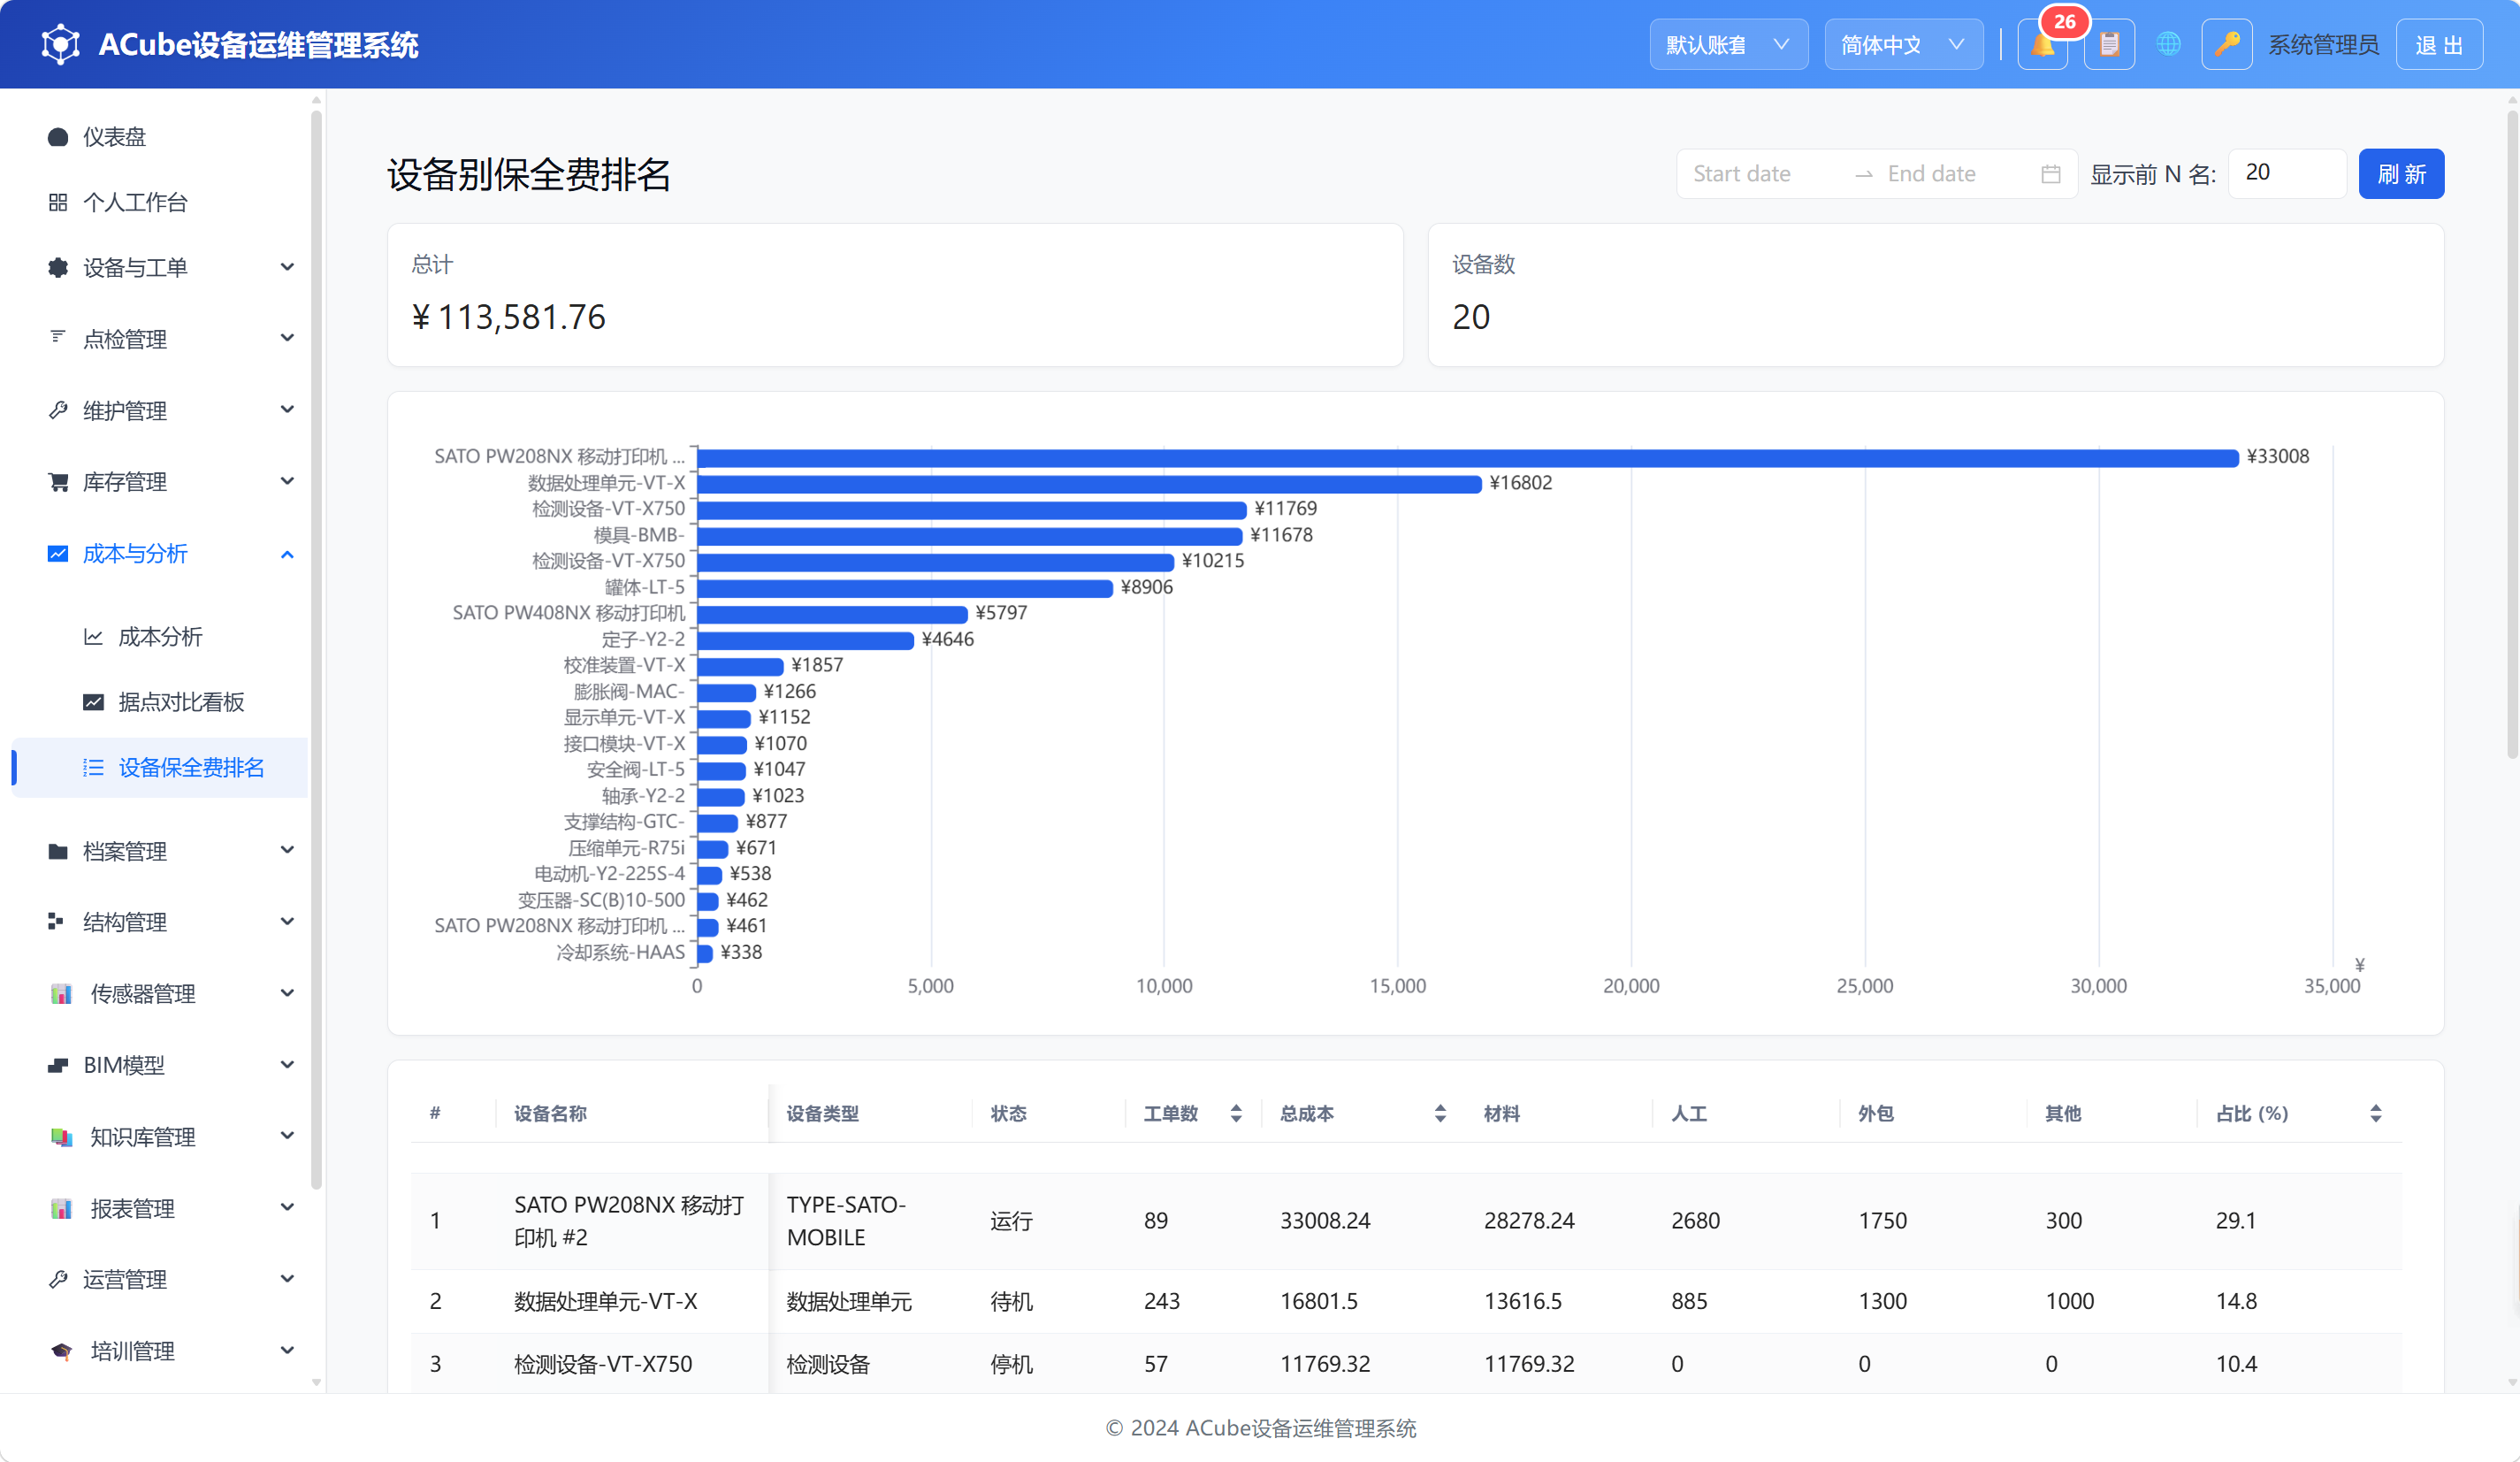
Task: Expand 维护管理 menu
Action: pos(160,410)
